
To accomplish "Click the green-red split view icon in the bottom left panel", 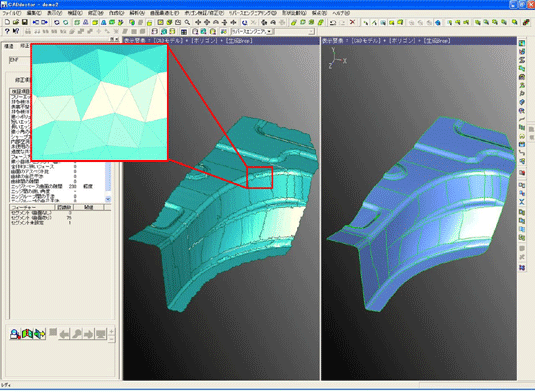I will [x=27, y=334].
